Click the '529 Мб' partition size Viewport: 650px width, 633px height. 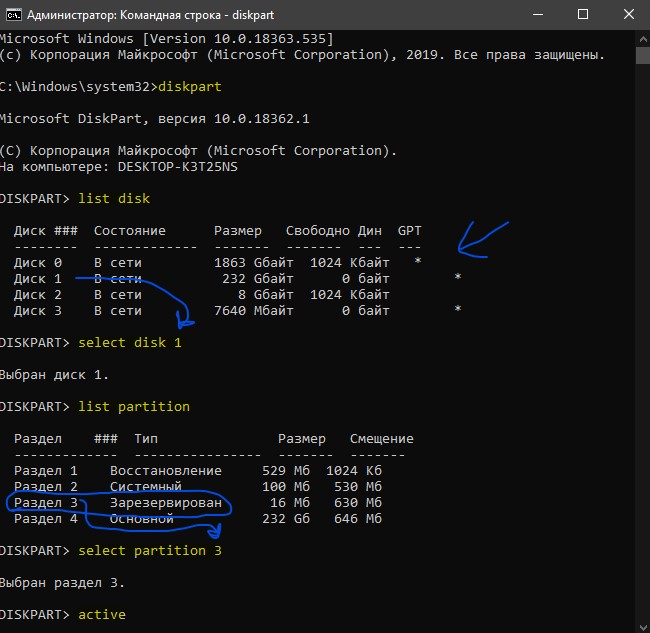286,471
